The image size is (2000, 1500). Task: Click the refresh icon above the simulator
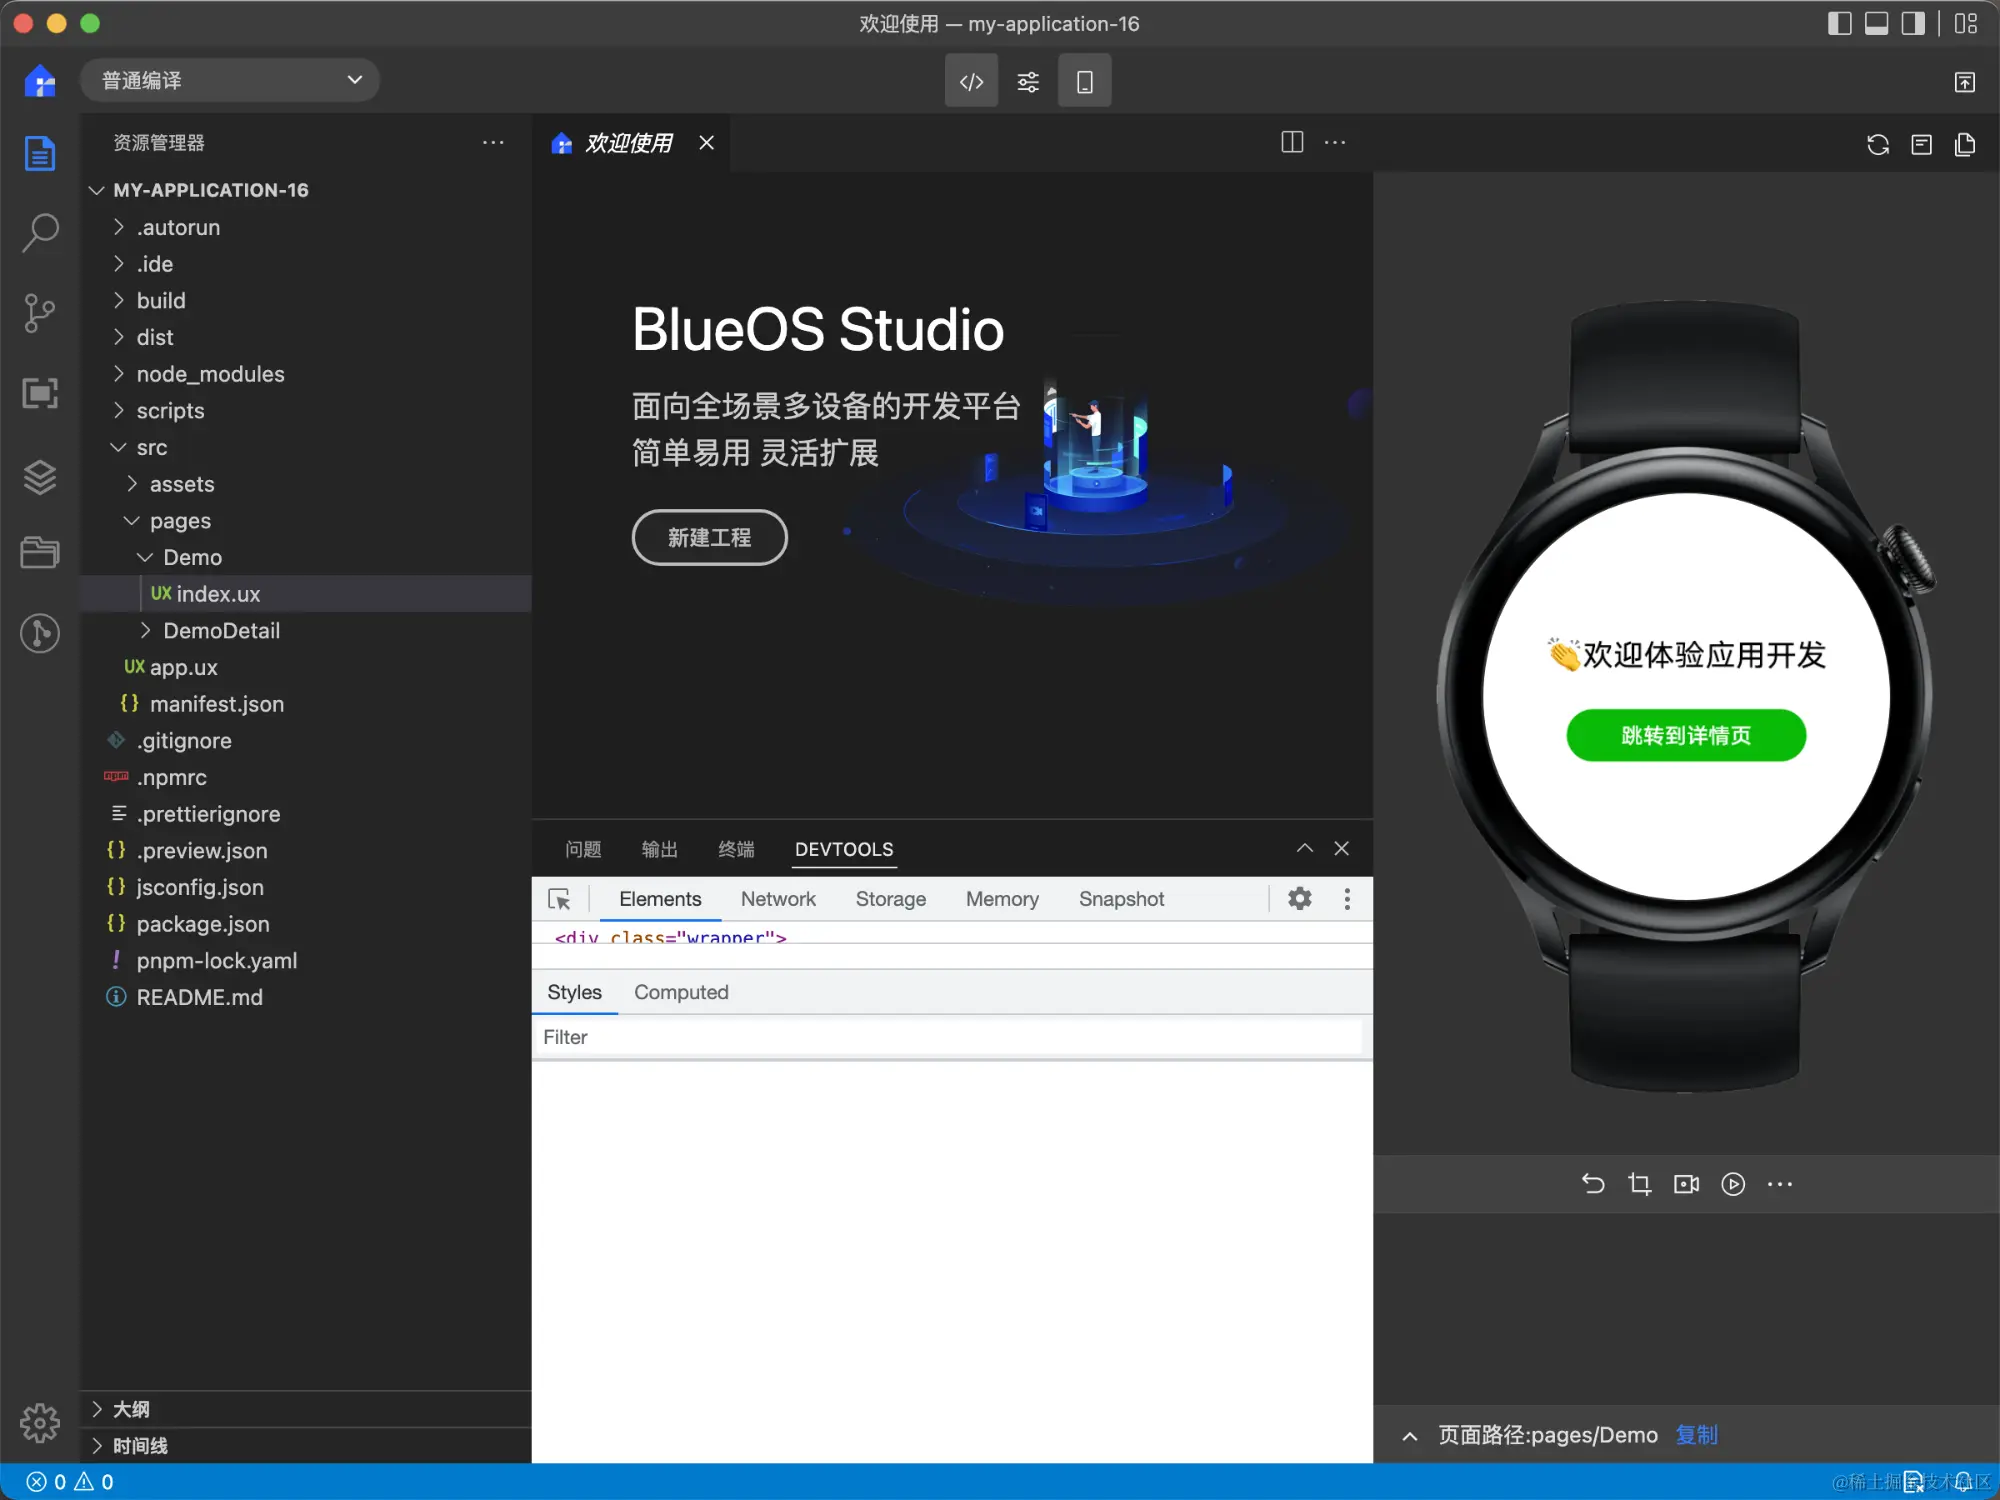tap(1877, 144)
